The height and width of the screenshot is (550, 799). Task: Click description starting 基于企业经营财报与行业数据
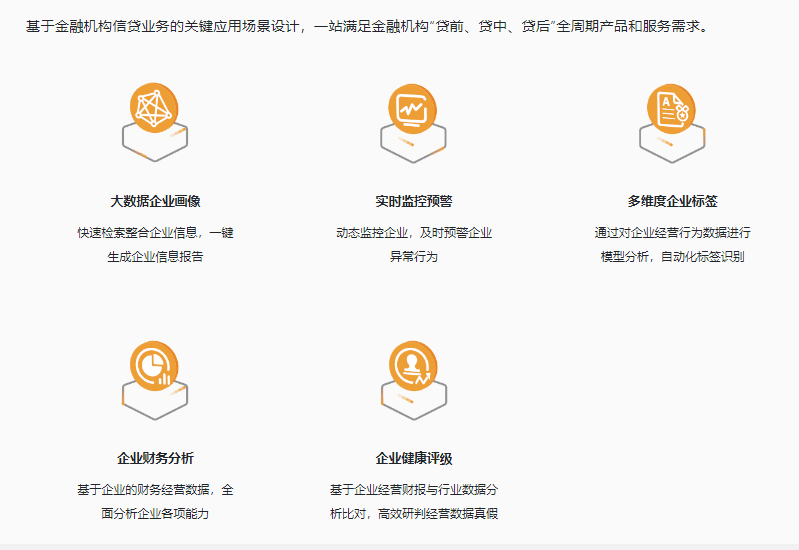(x=414, y=501)
